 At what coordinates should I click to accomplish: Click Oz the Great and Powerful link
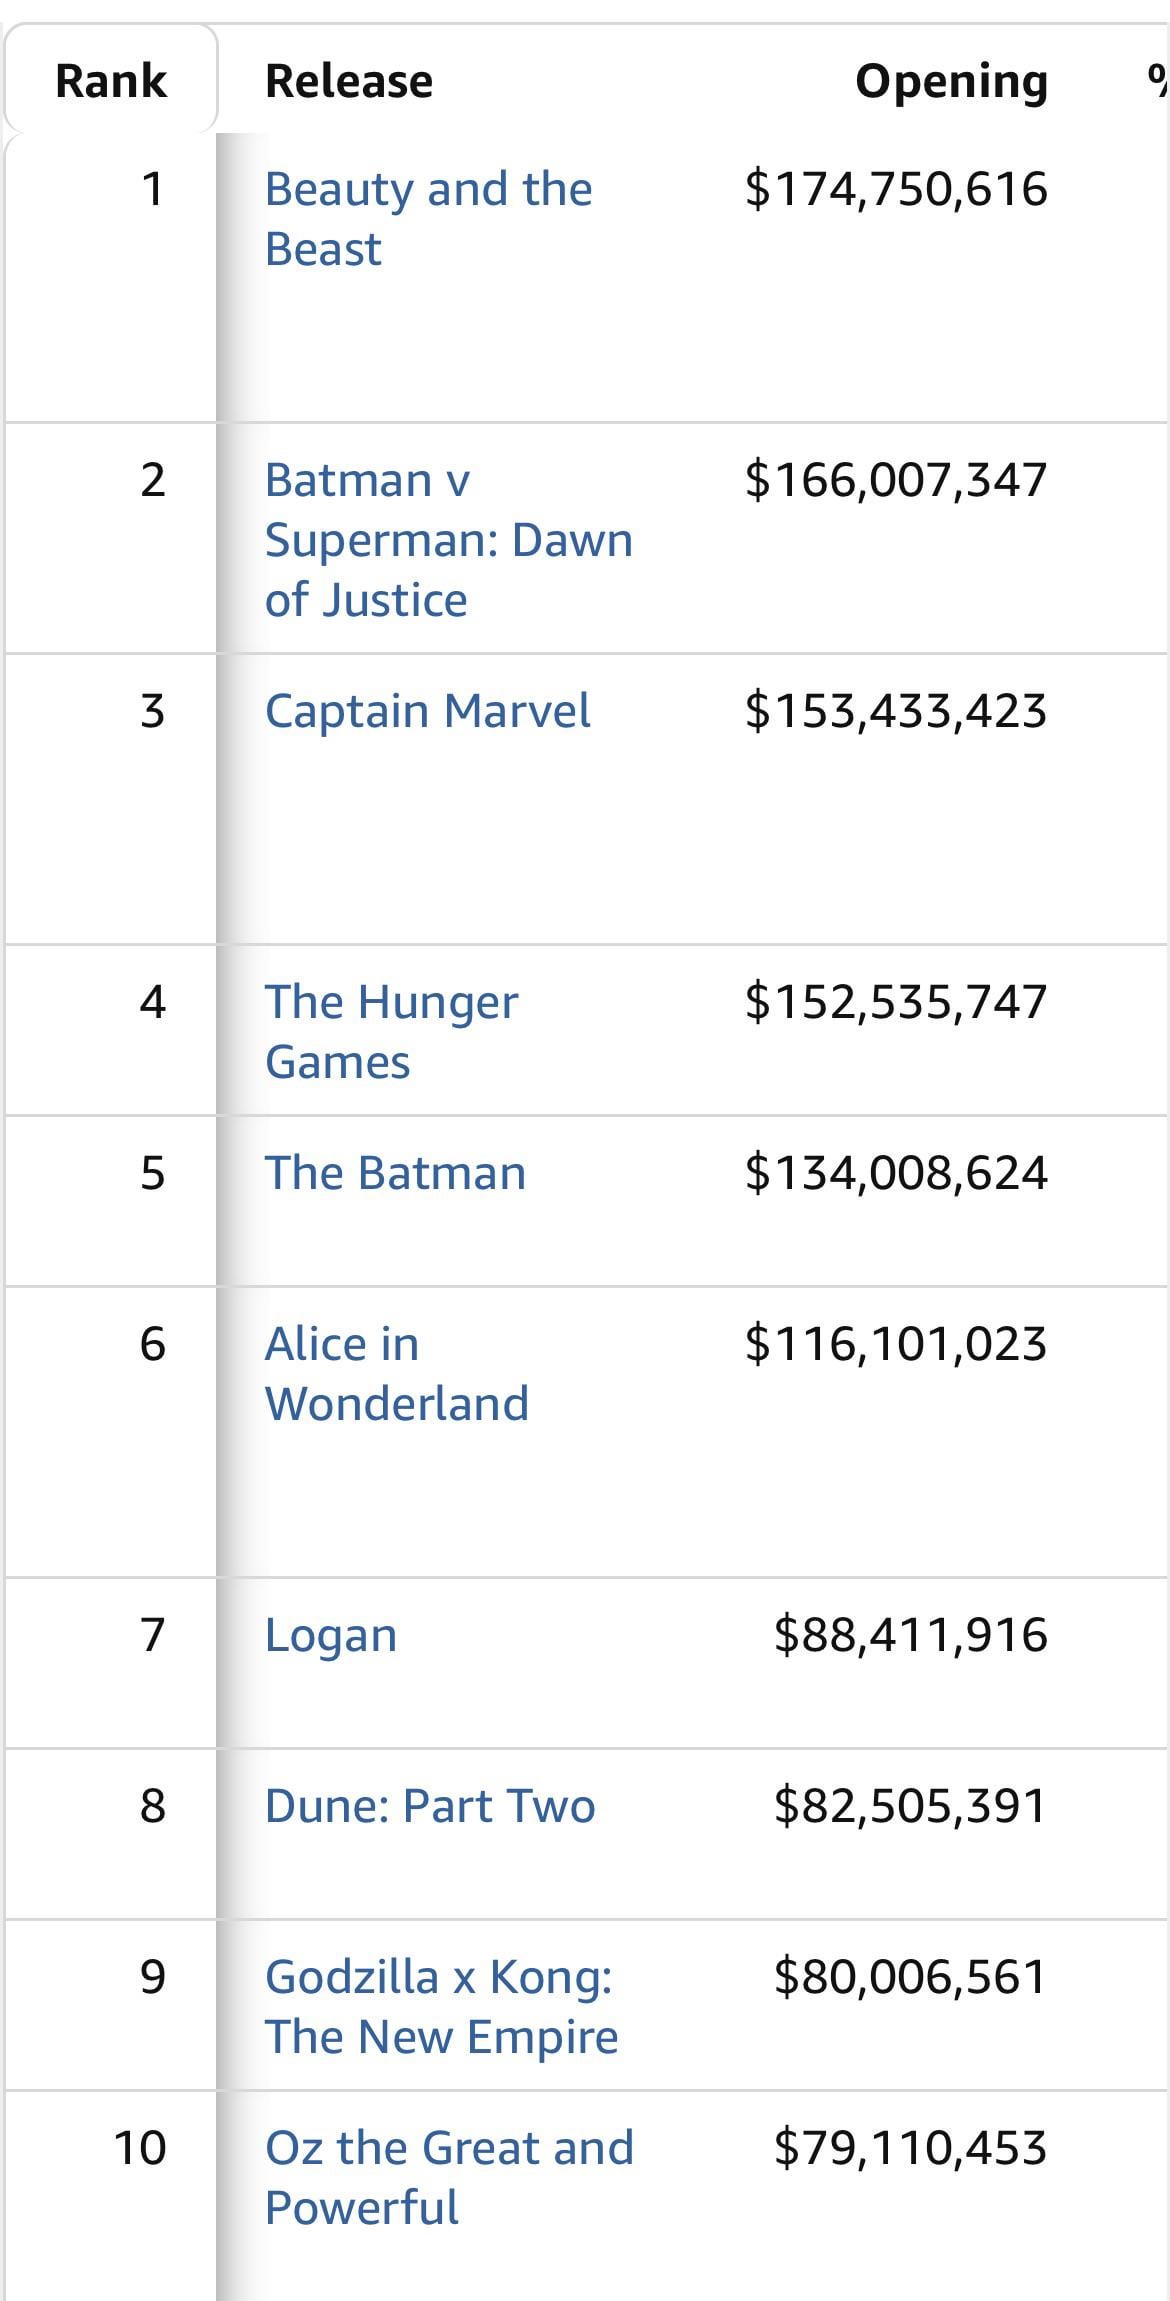(x=449, y=2177)
